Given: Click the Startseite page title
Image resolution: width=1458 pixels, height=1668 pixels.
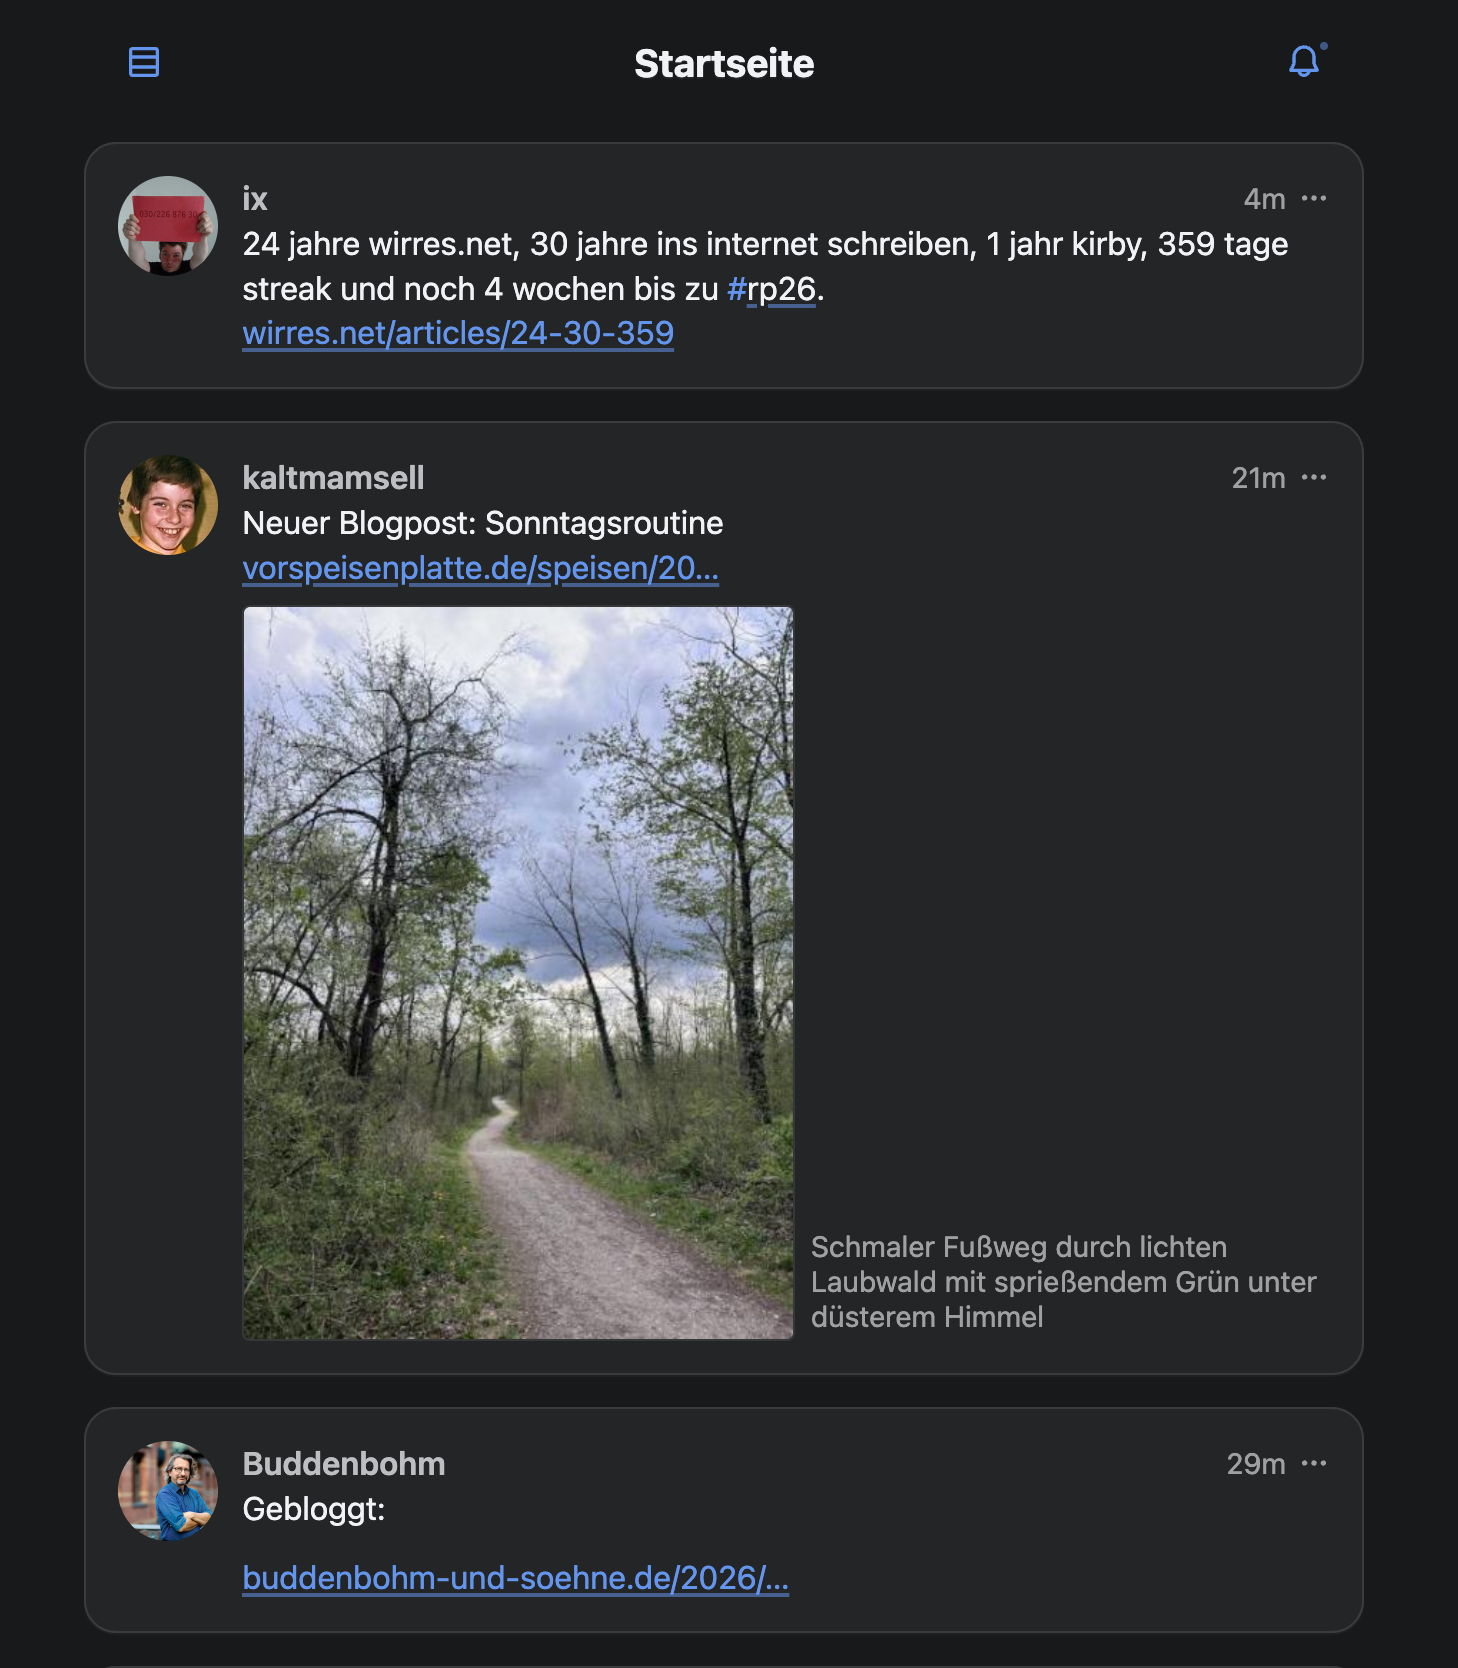Looking at the screenshot, I should coord(724,64).
